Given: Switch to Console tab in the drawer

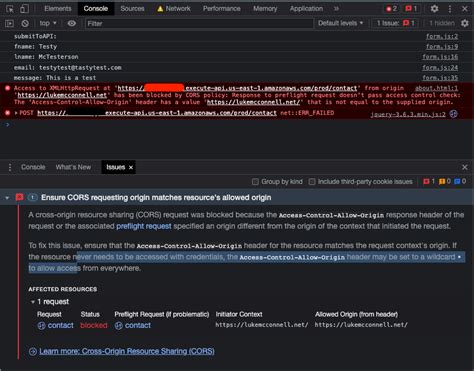Looking at the screenshot, I should pos(33,167).
